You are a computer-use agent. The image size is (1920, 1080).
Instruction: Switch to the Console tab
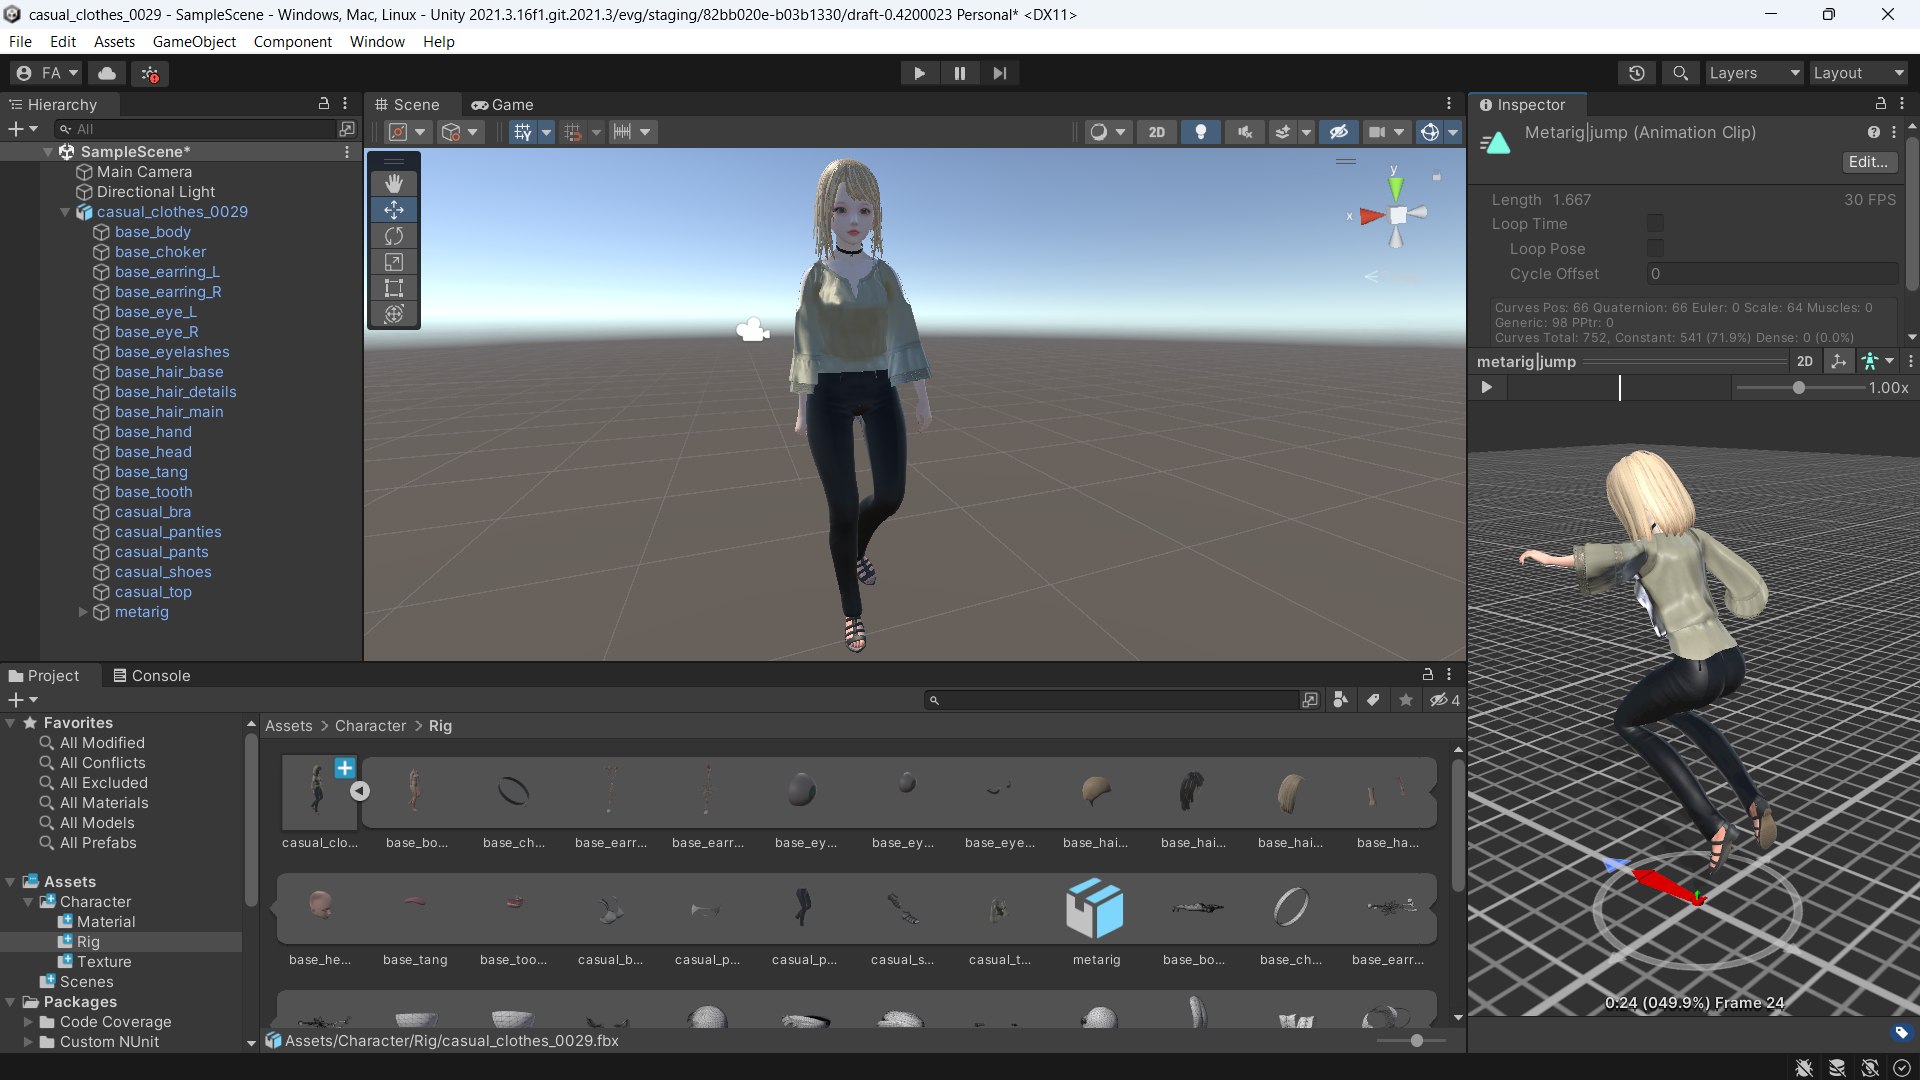pos(151,676)
